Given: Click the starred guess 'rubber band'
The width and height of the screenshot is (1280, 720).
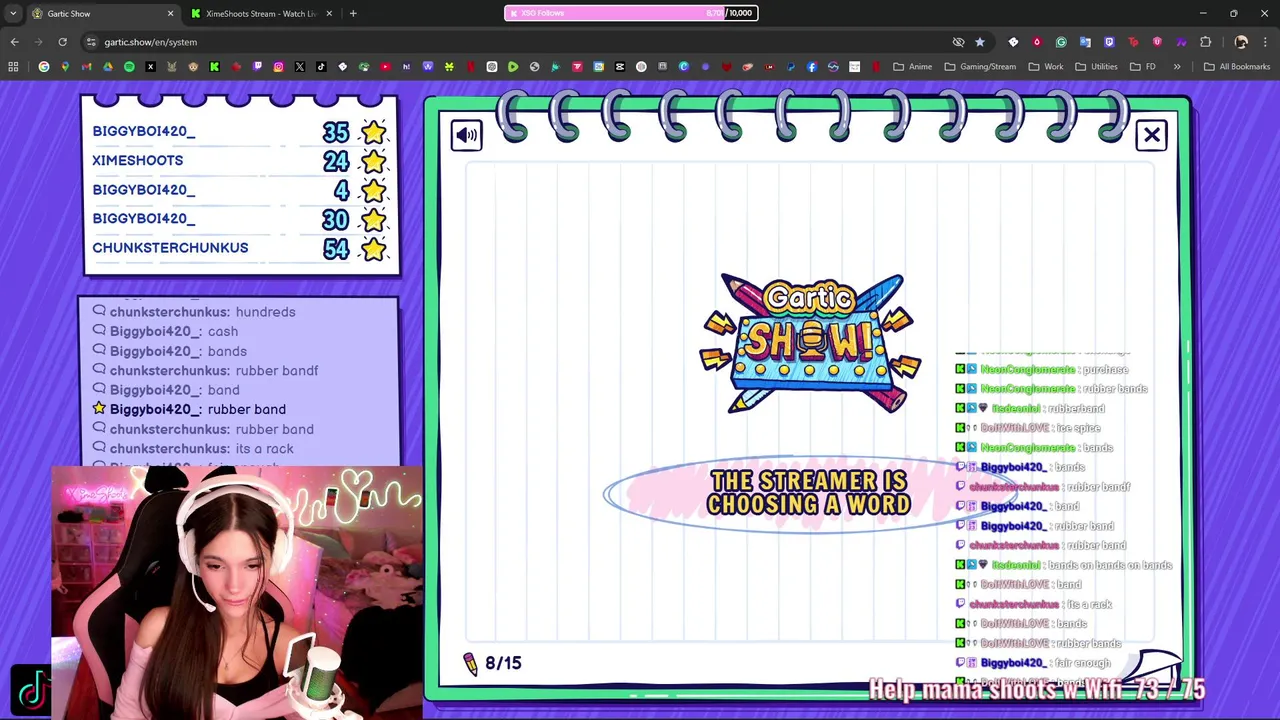Looking at the screenshot, I should pyautogui.click(x=189, y=409).
